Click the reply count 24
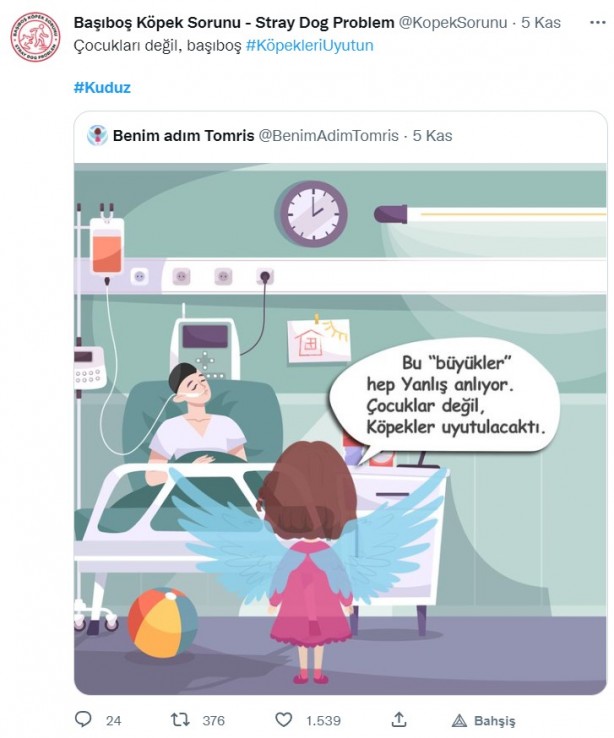 [x=113, y=720]
